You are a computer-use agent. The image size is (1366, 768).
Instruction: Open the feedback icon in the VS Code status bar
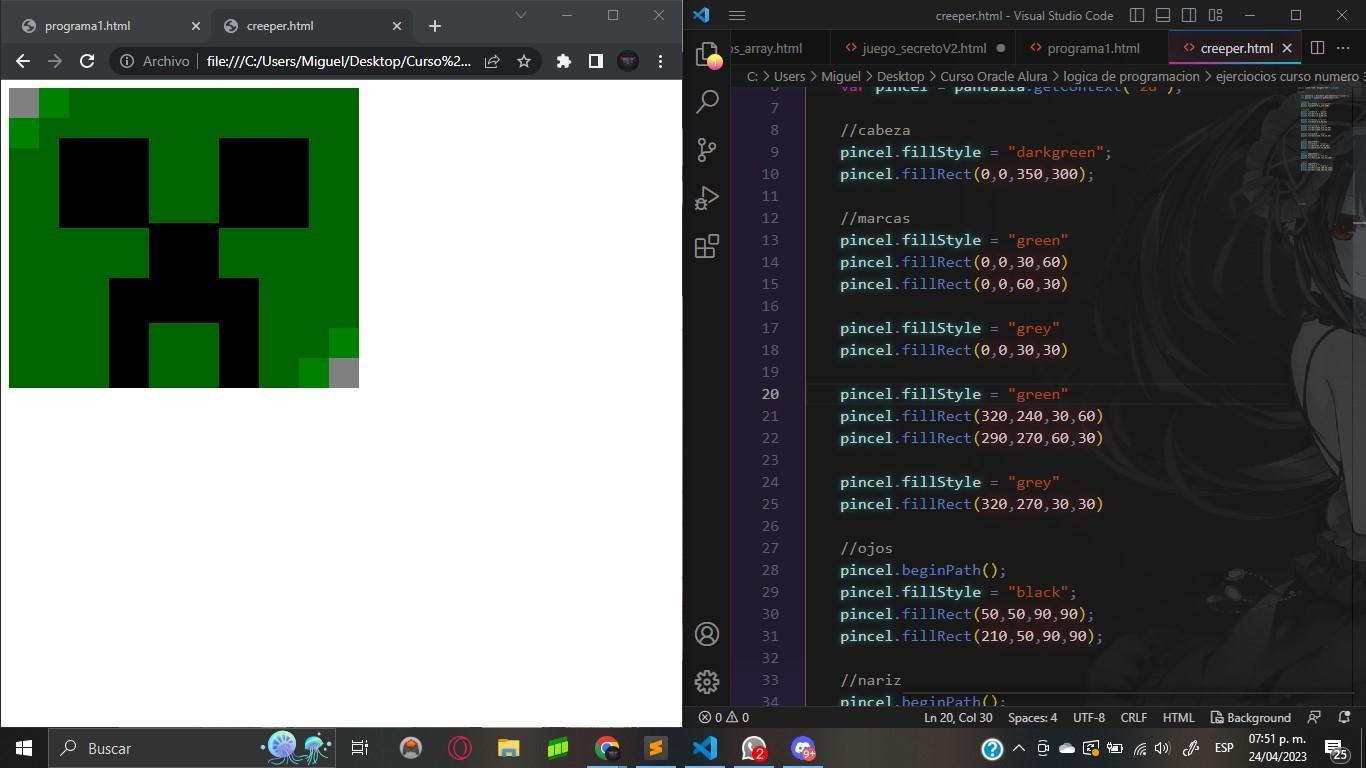[1314, 717]
